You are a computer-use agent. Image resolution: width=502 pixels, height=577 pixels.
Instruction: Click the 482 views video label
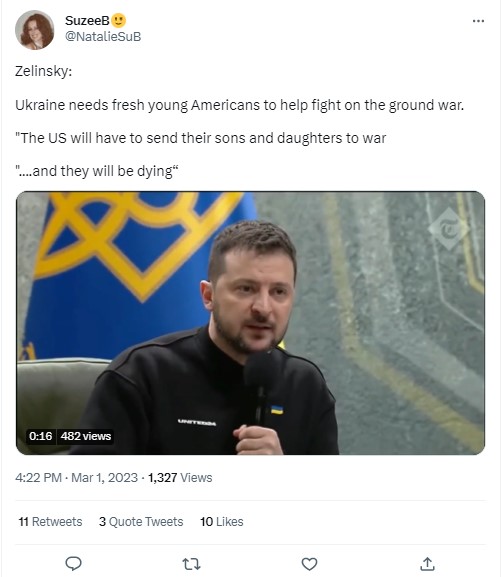point(86,436)
